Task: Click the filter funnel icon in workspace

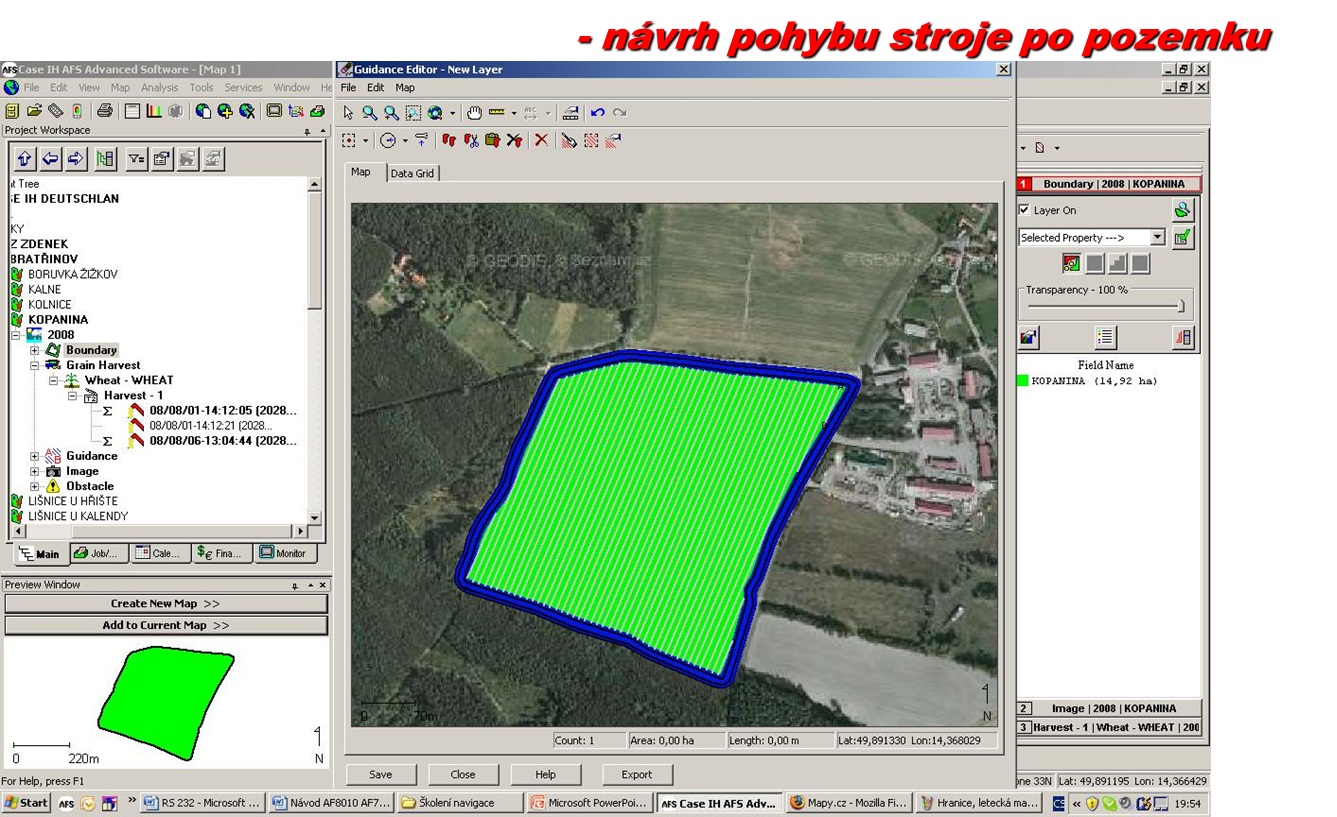Action: pyautogui.click(x=136, y=158)
